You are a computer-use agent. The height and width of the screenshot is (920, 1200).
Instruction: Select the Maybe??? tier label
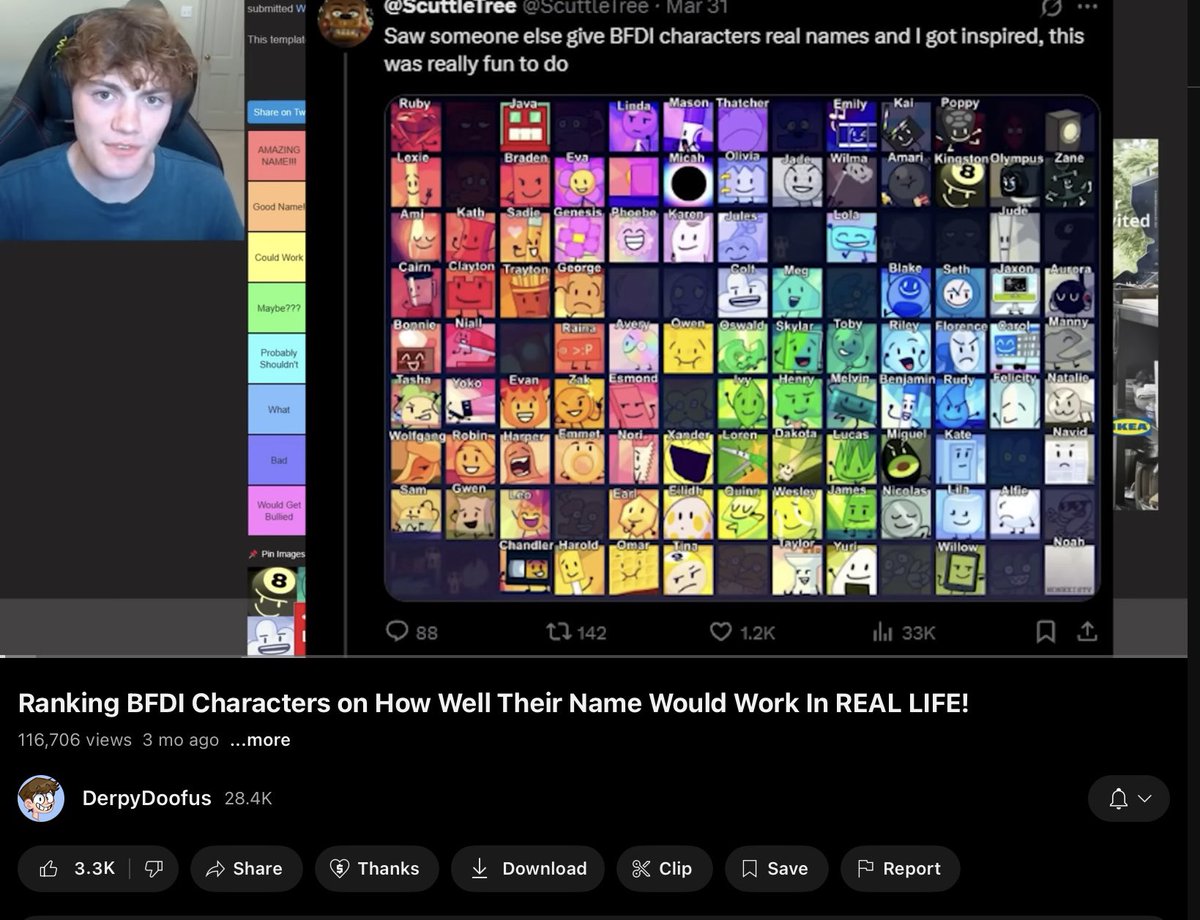pos(277,308)
